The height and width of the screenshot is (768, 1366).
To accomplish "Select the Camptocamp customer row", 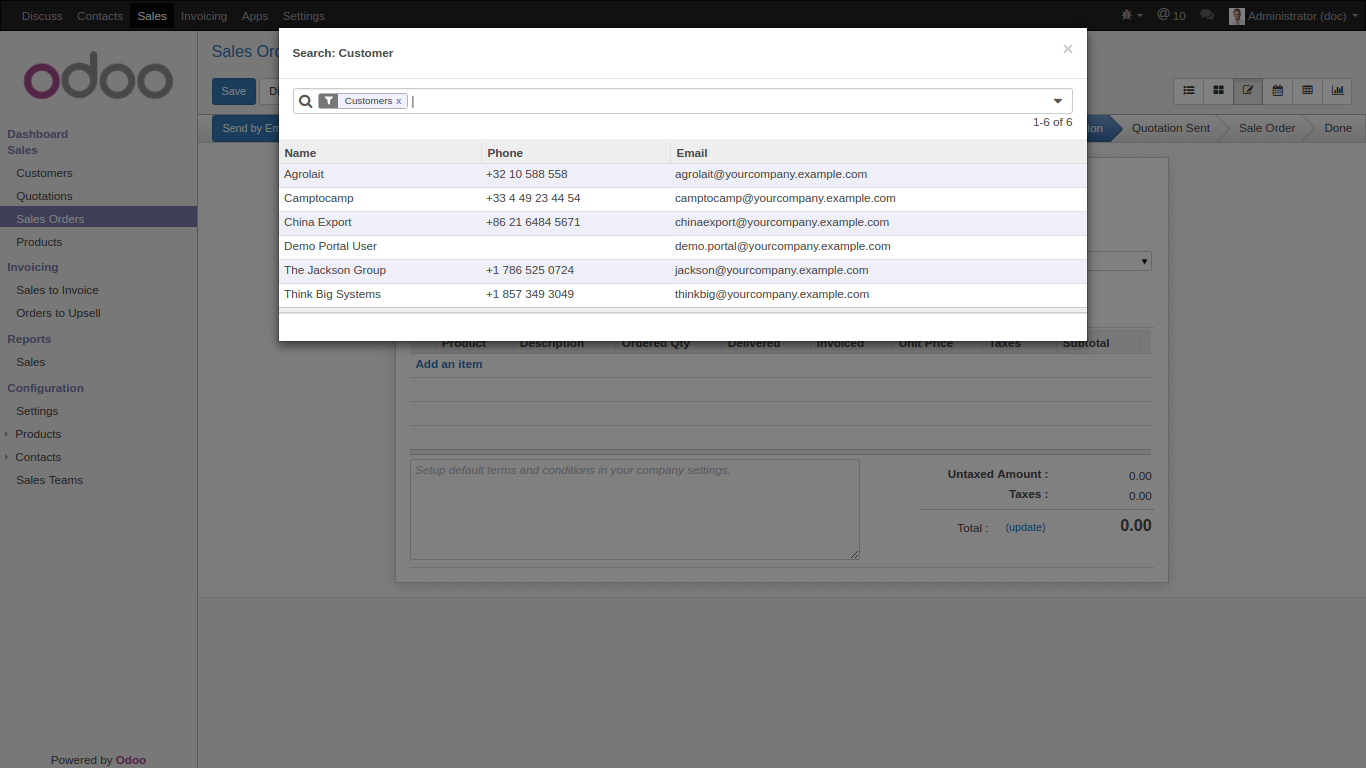I will 683,199.
